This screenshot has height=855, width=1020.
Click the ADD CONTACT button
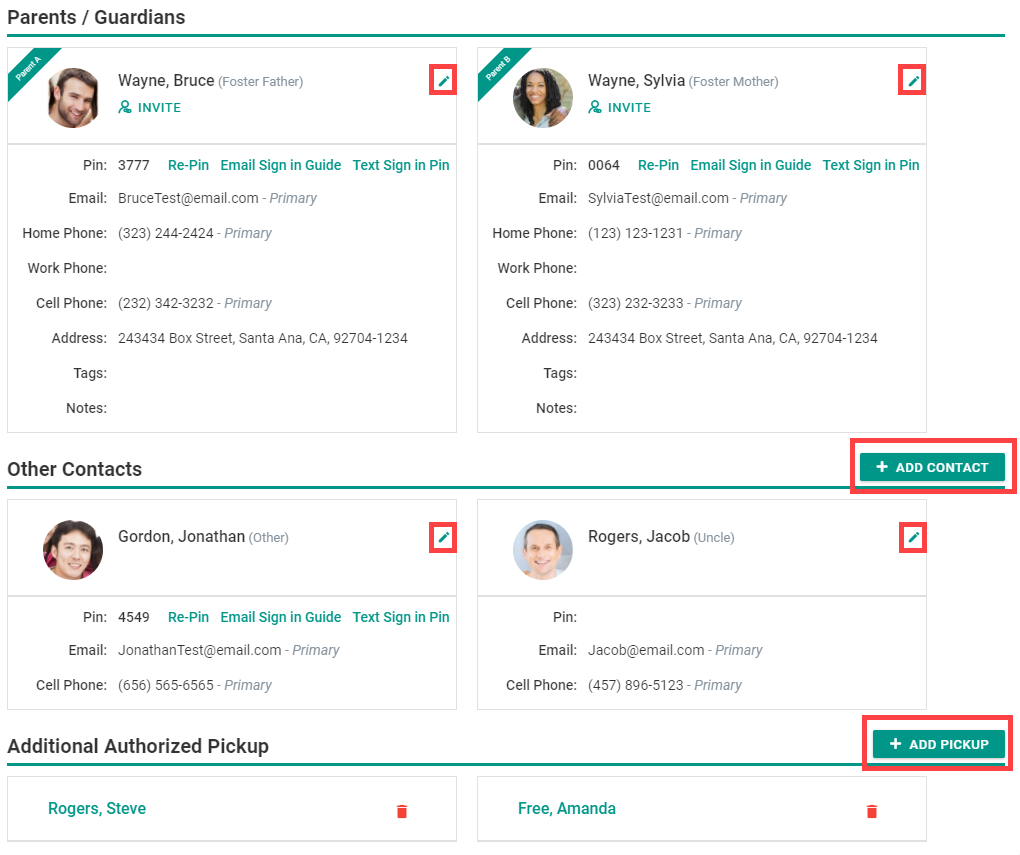[932, 467]
